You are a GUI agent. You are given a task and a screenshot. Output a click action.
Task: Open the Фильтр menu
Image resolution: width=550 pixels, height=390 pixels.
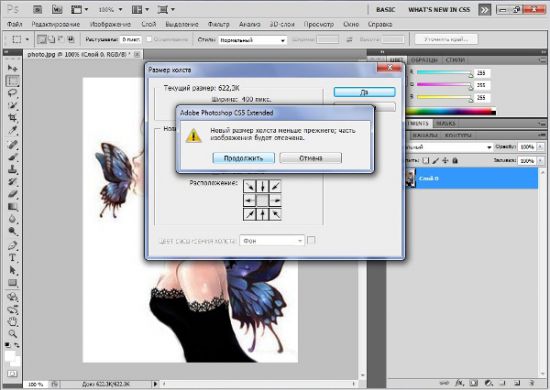(218, 24)
